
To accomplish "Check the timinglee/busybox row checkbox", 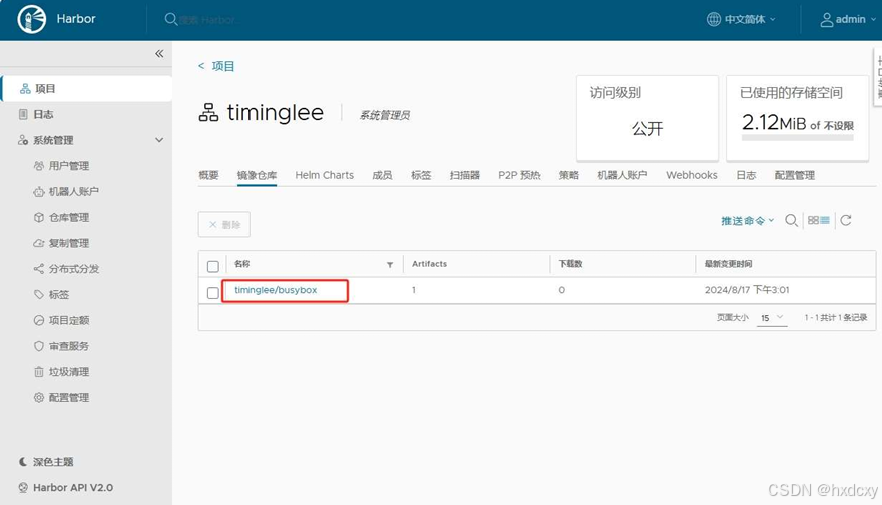I will coord(213,292).
